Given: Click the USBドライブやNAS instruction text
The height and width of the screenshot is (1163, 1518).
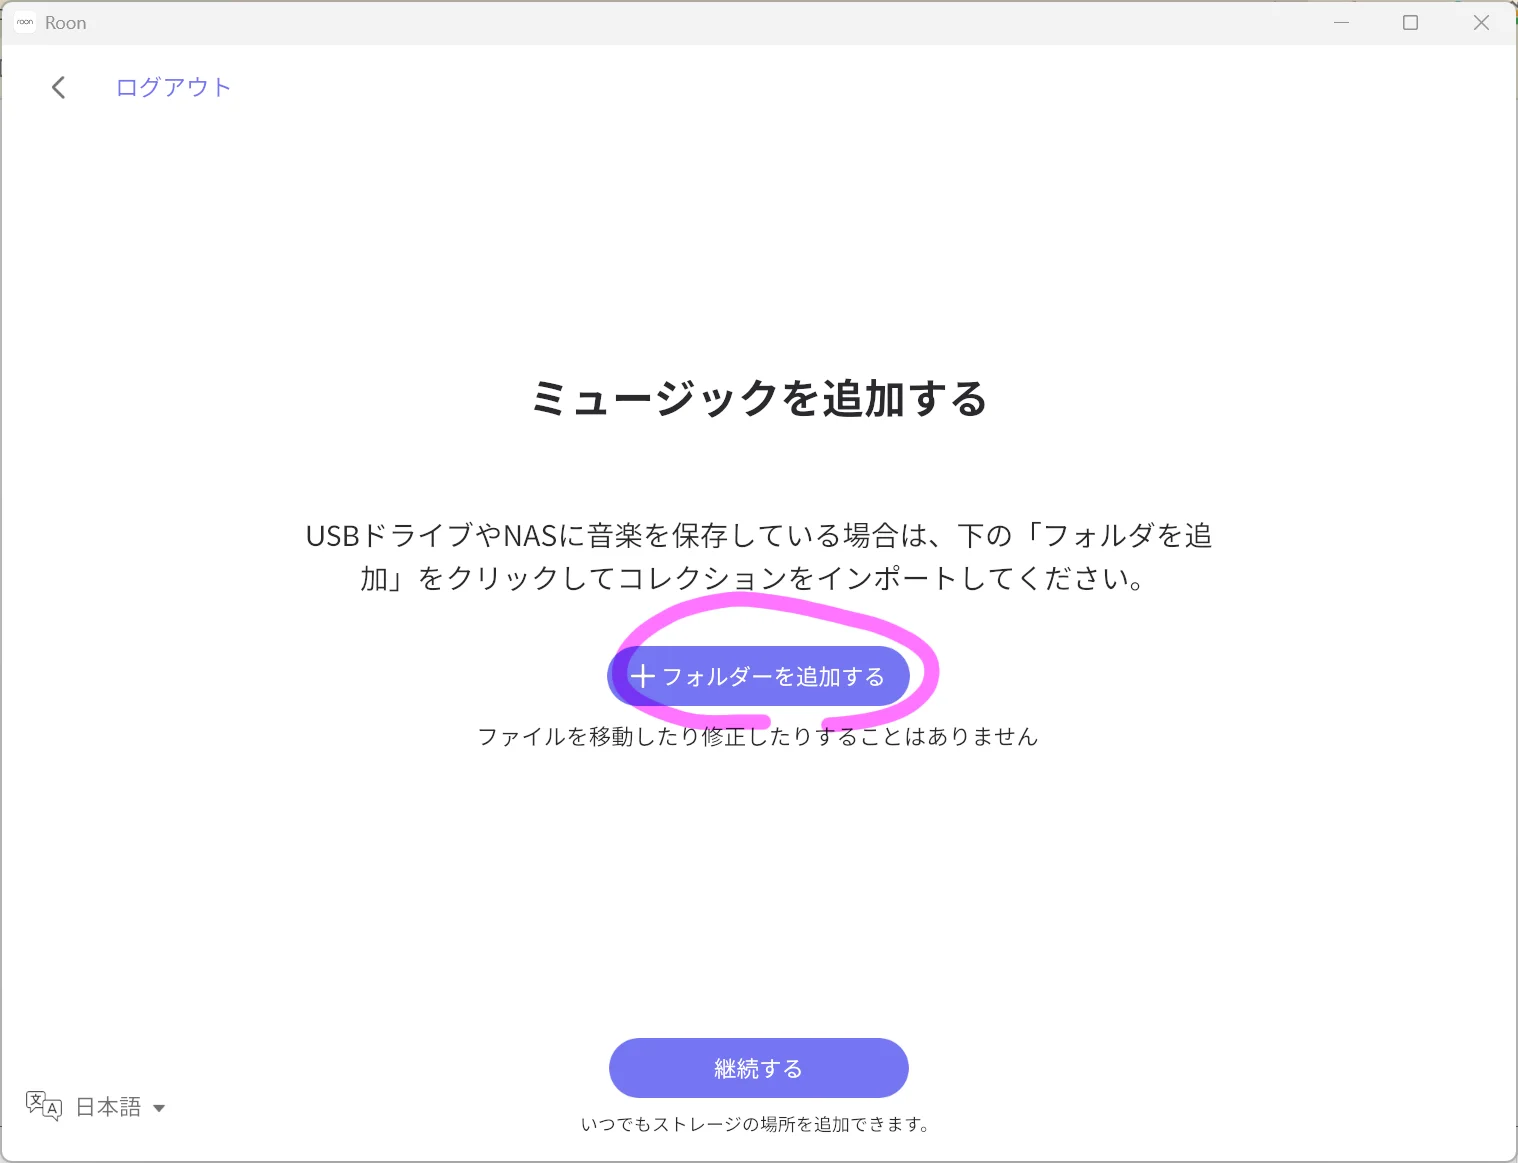Looking at the screenshot, I should point(758,536).
